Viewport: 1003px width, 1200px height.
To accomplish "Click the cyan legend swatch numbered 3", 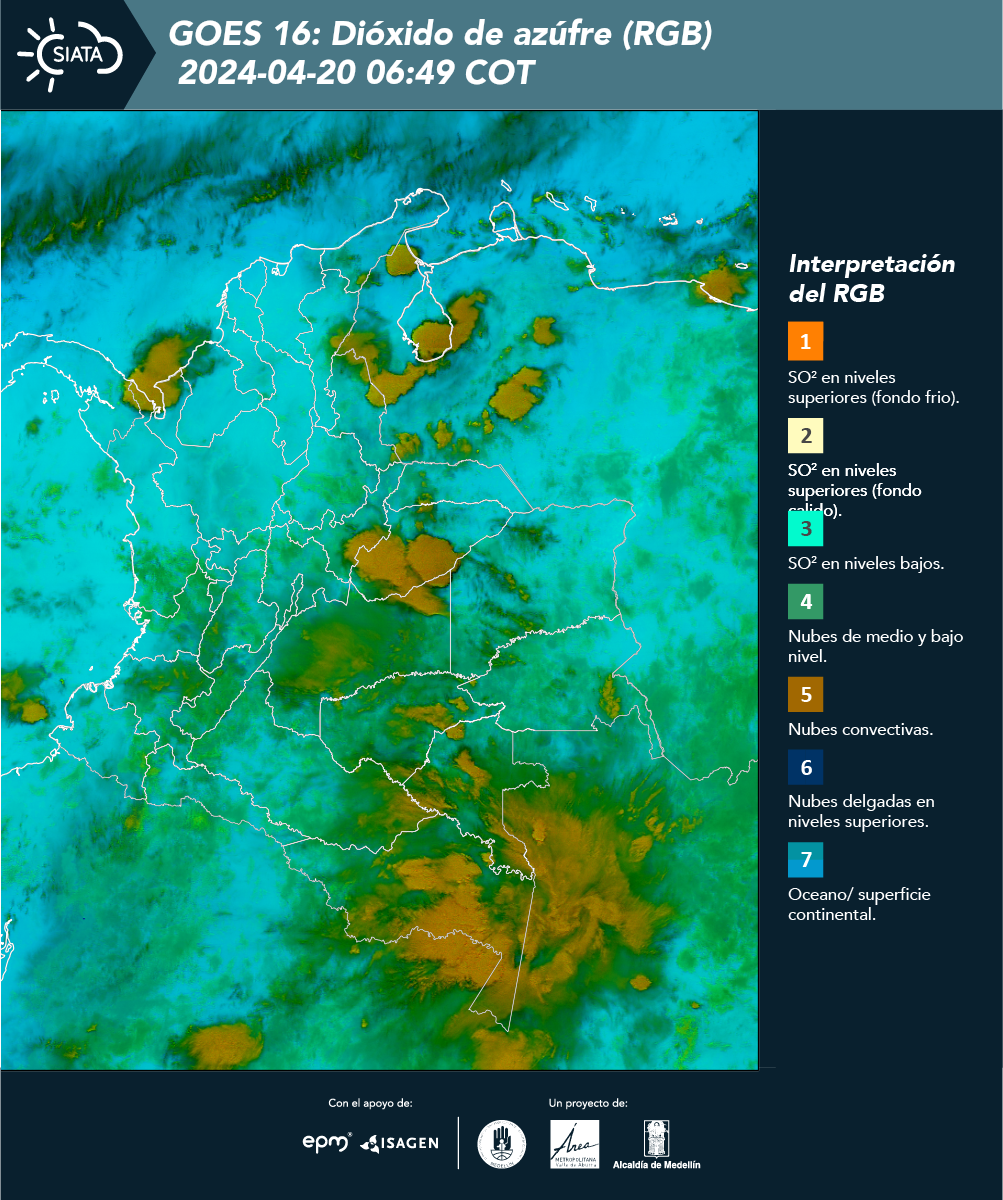I will pyautogui.click(x=805, y=528).
